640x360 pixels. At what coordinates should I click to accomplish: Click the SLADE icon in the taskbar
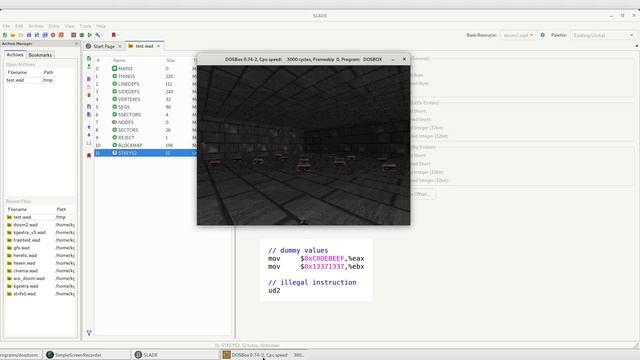(138, 355)
